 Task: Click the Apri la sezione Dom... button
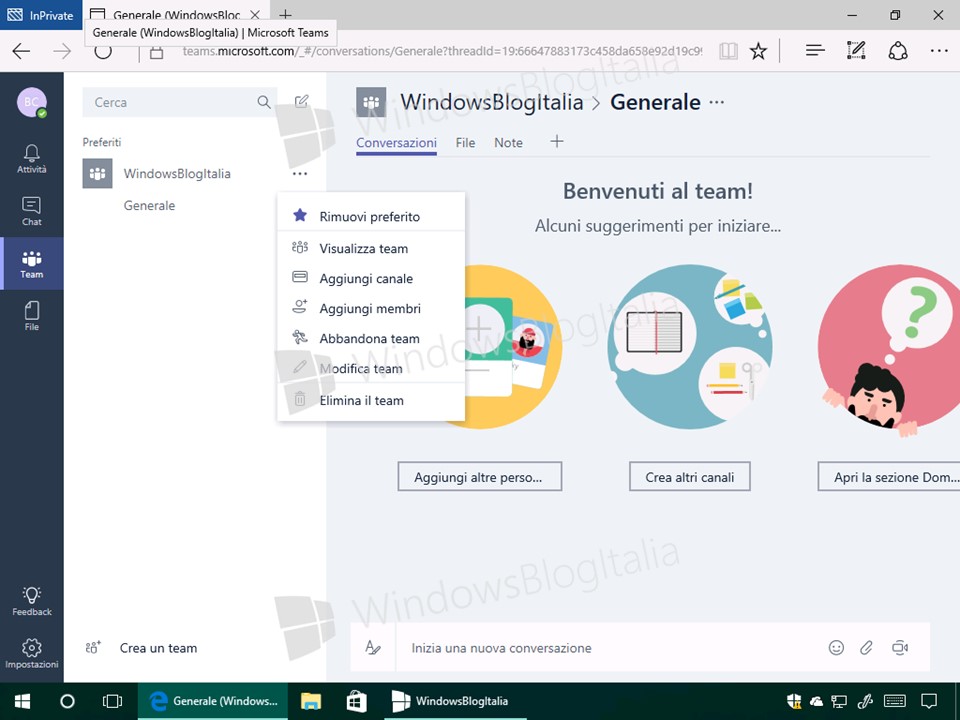[889, 476]
